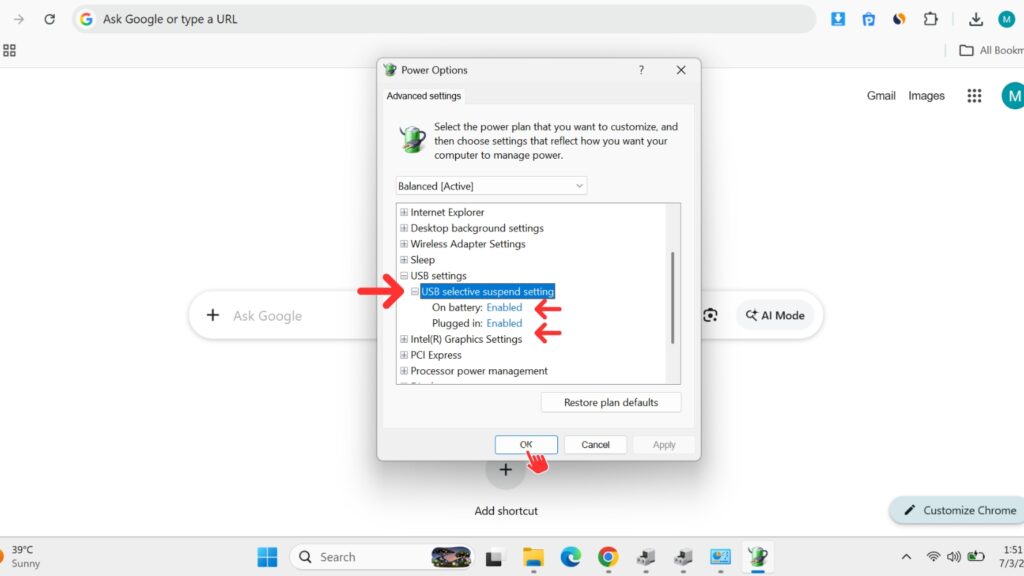This screenshot has width=1024, height=576.
Task: Launch Microsoft Edge from taskbar
Action: tap(570, 557)
